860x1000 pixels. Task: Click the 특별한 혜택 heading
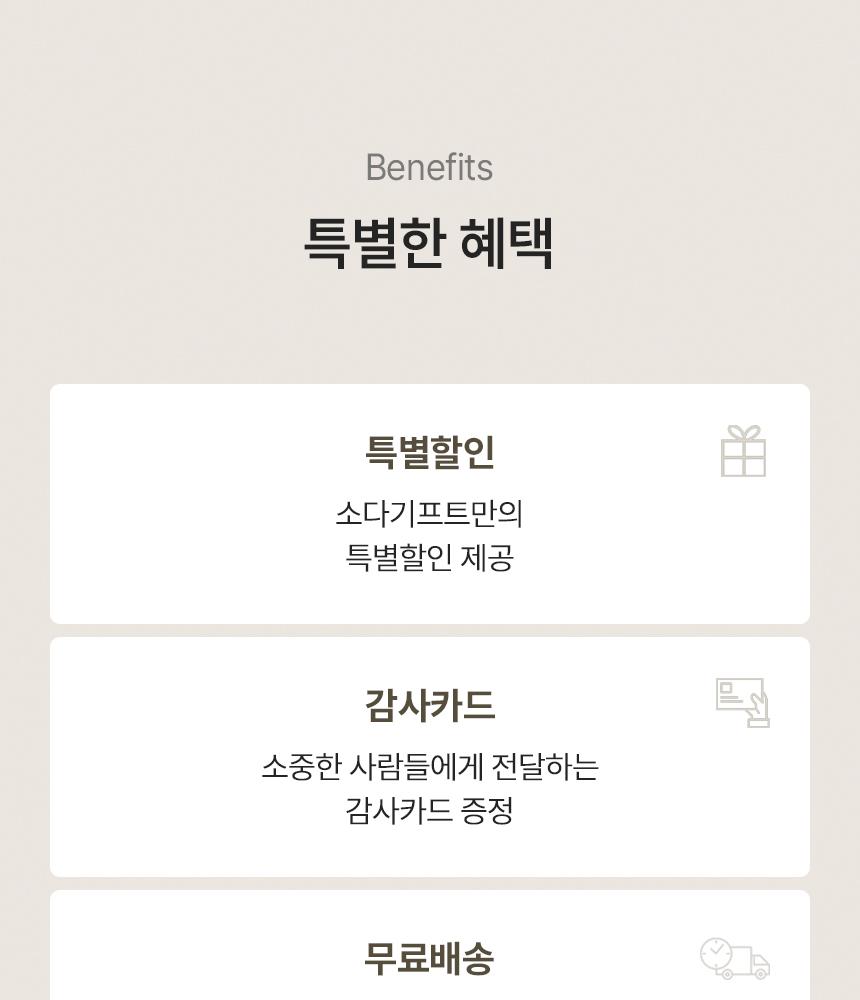(x=429, y=243)
